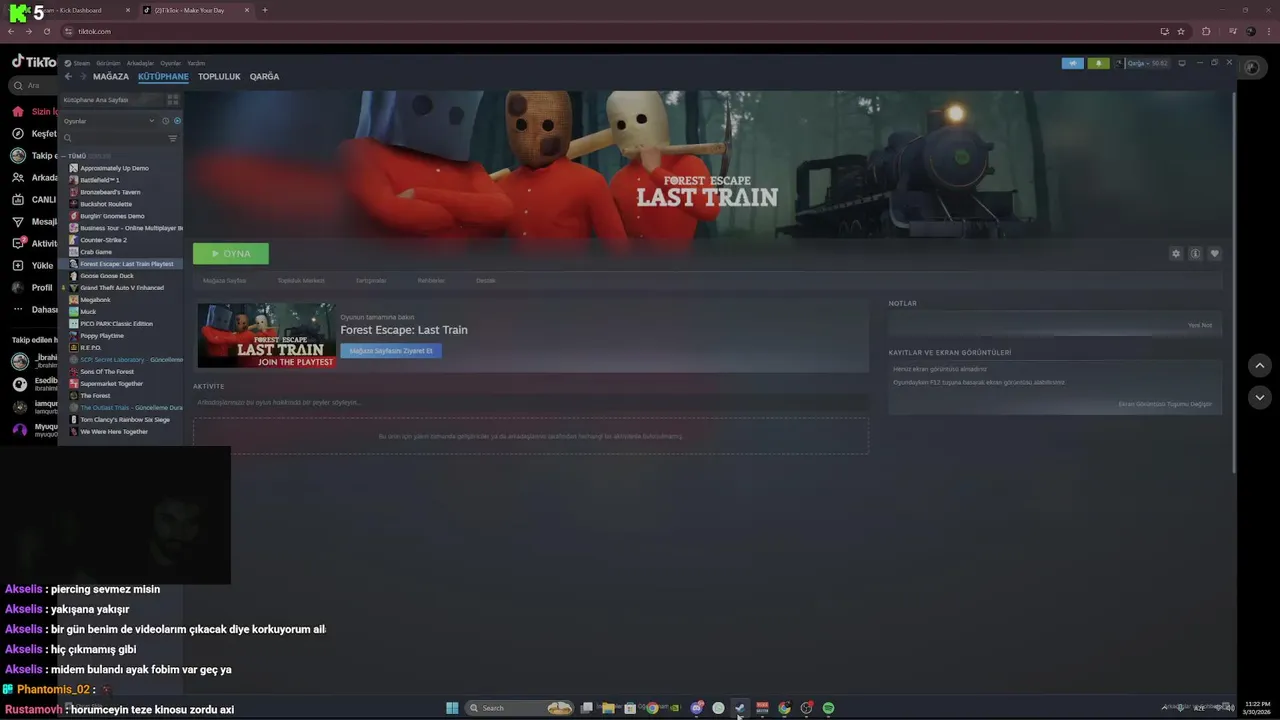This screenshot has width=1280, height=720.
Task: Click the library search field
Action: (x=113, y=138)
